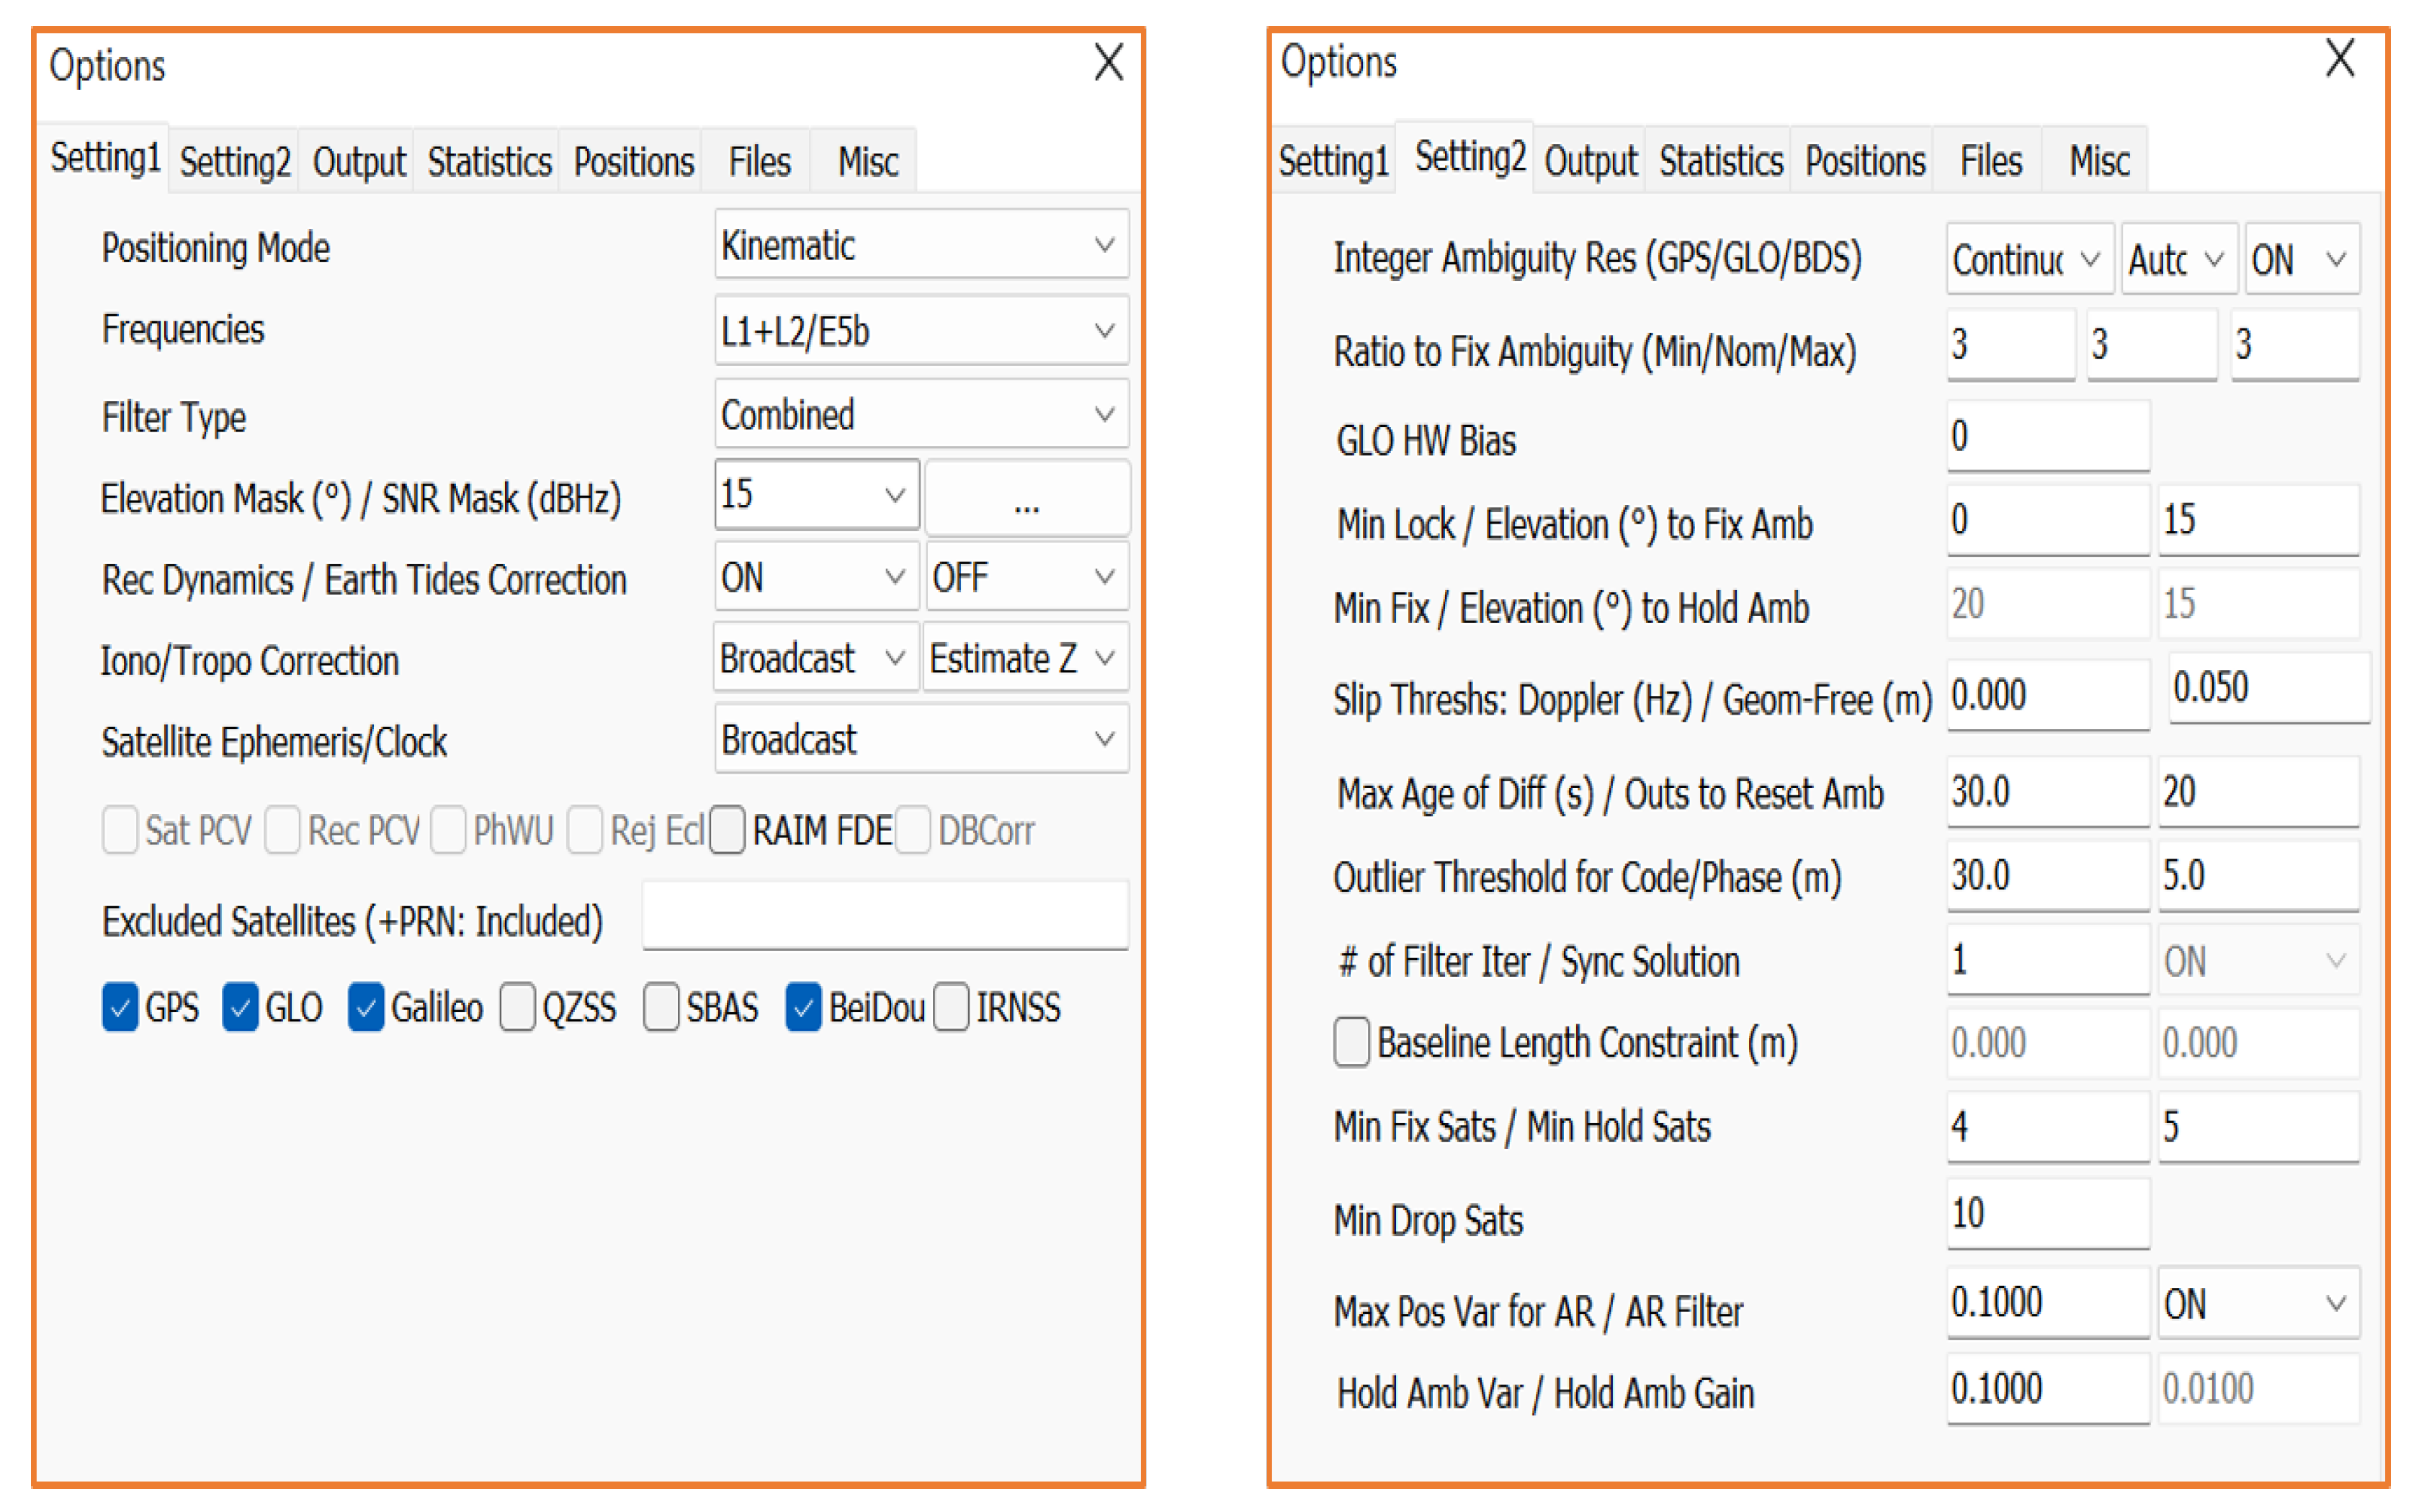Image resolution: width=2424 pixels, height=1512 pixels.
Task: Expand the Frequencies L1+L2/E5b dropdown
Action: point(920,330)
